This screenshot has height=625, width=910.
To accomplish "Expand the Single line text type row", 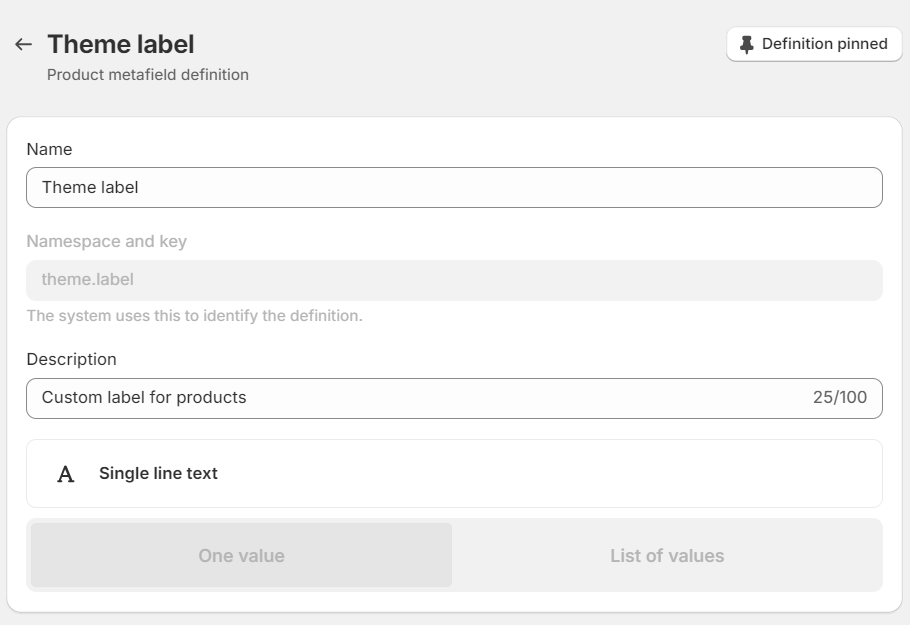I will [x=454, y=473].
